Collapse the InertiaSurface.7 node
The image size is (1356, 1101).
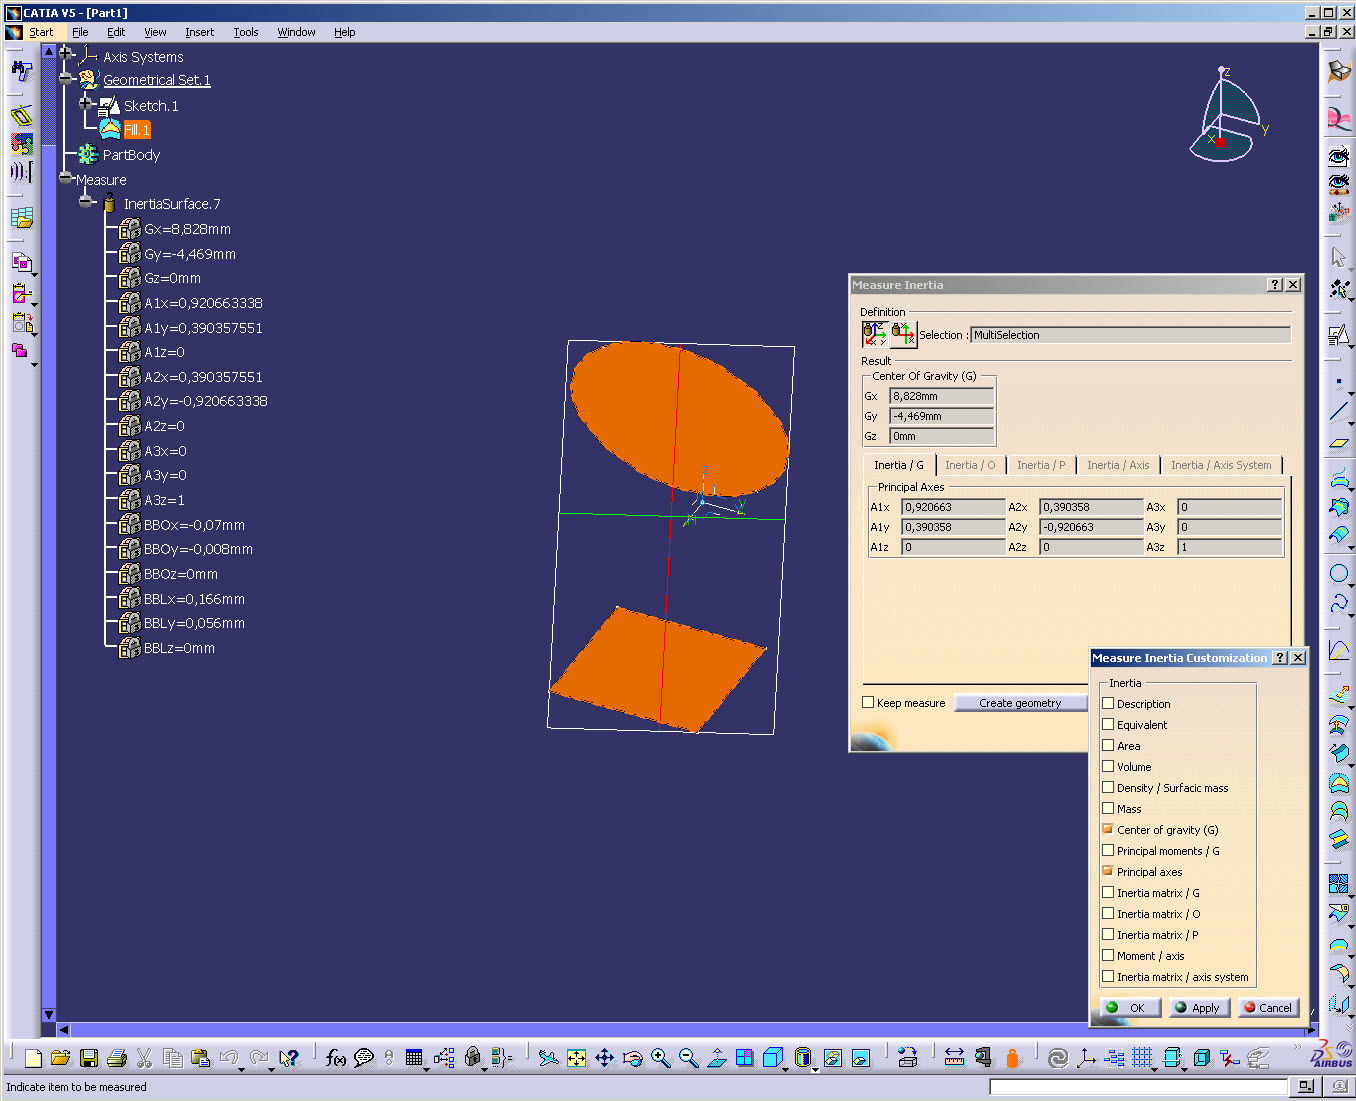[87, 202]
